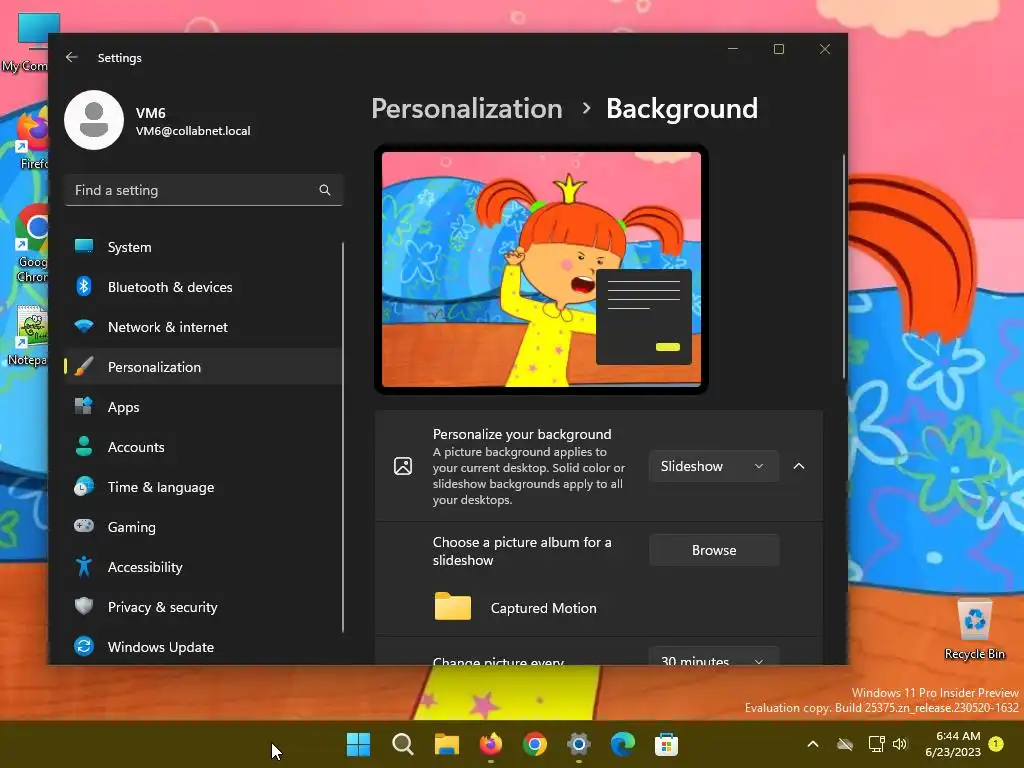This screenshot has height=768, width=1024.
Task: Show hidden icons in system tray
Action: pos(812,744)
